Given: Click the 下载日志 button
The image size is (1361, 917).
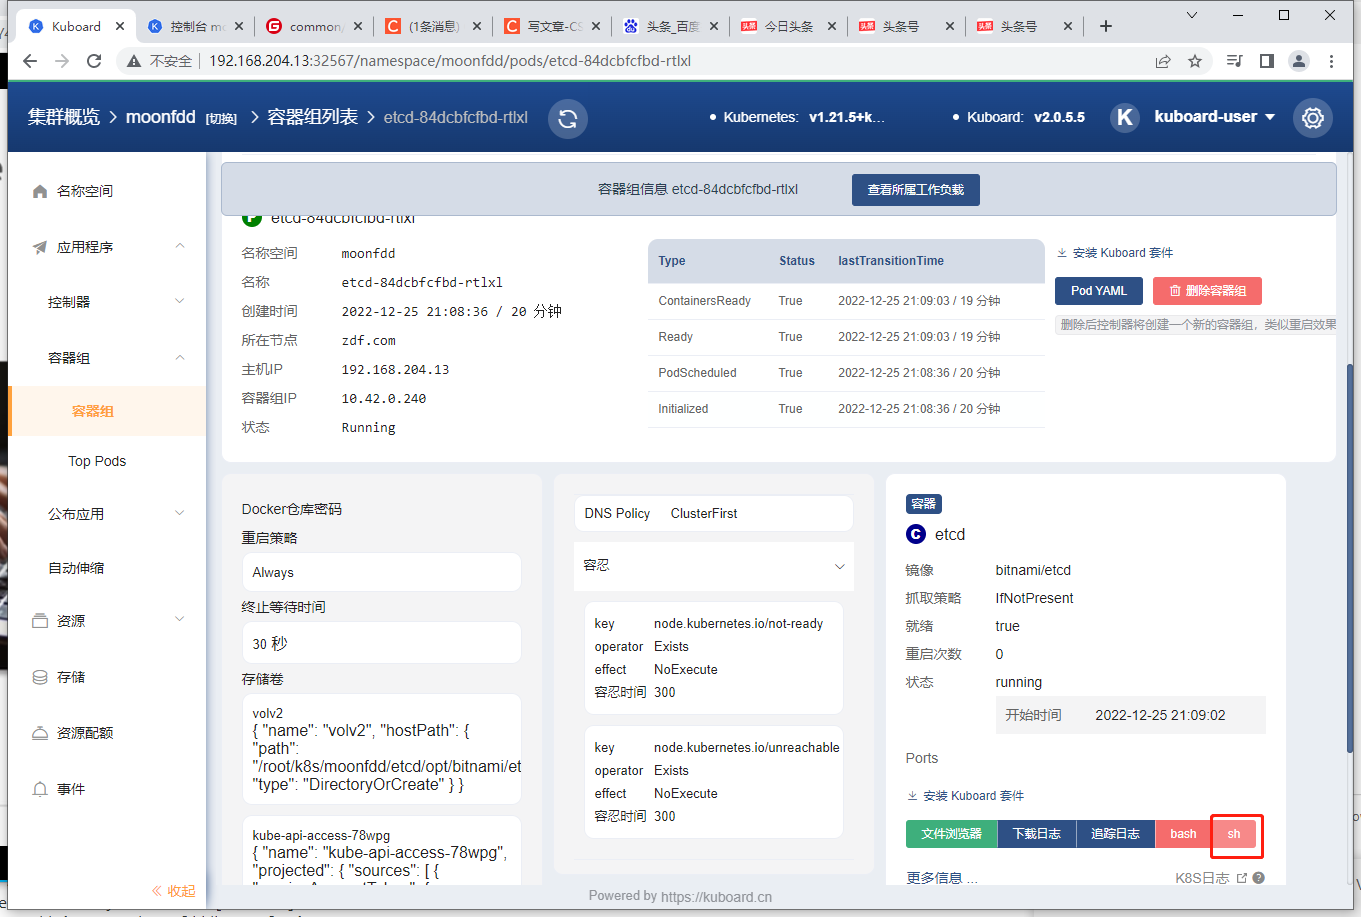Looking at the screenshot, I should coord(1037,834).
